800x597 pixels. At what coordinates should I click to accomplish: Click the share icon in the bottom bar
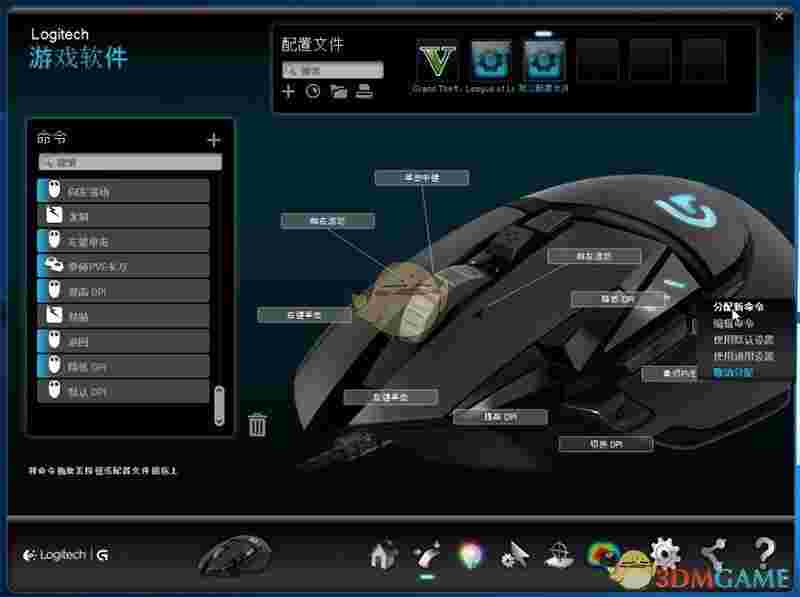(x=713, y=554)
